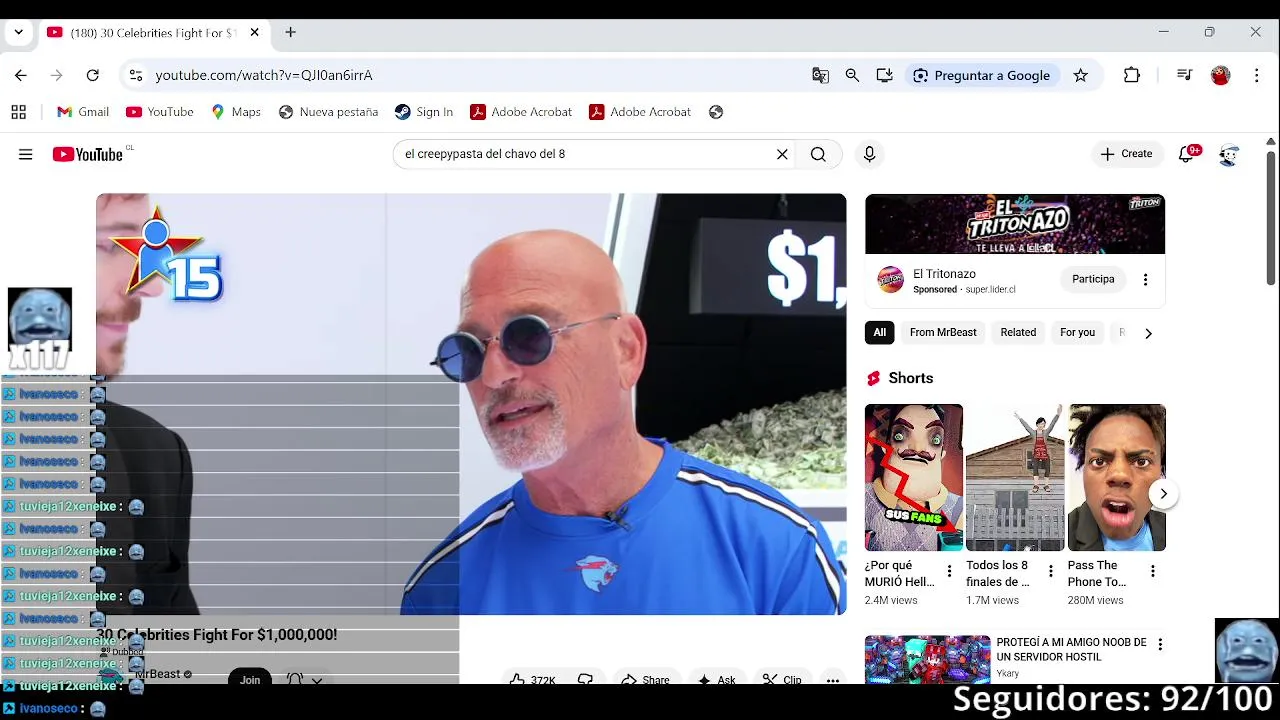Screen dimensions: 1280x720
Task: Click the Ask button
Action: click(x=717, y=680)
